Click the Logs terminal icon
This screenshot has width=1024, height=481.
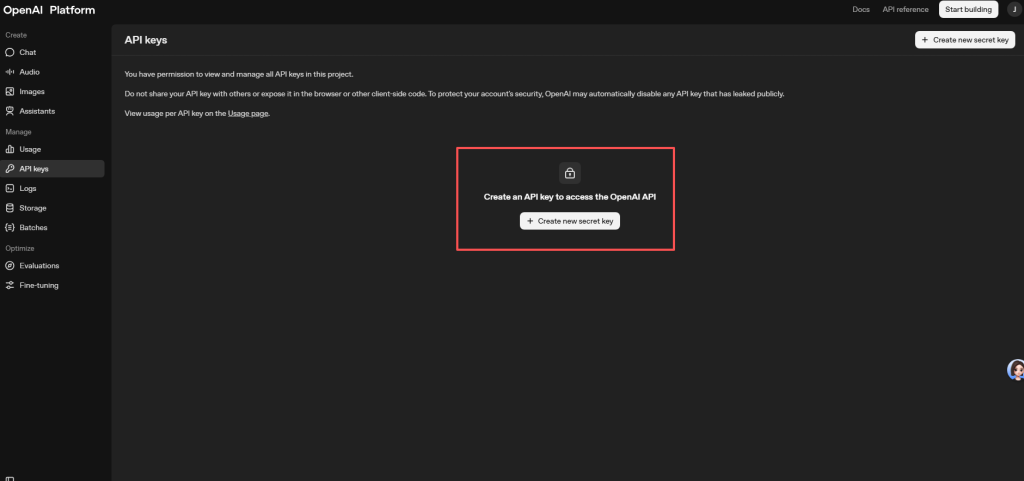pyautogui.click(x=10, y=188)
